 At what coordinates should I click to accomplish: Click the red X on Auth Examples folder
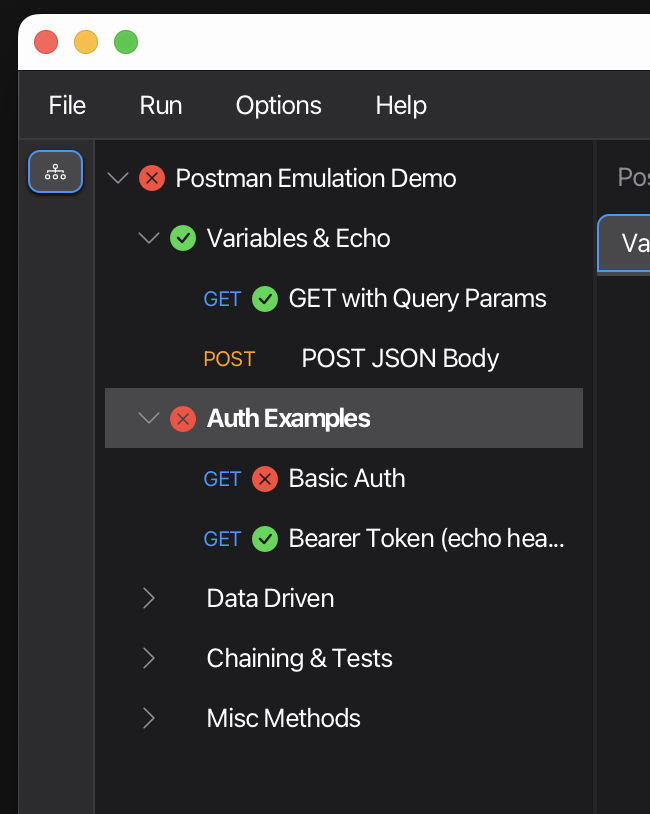(x=181, y=419)
